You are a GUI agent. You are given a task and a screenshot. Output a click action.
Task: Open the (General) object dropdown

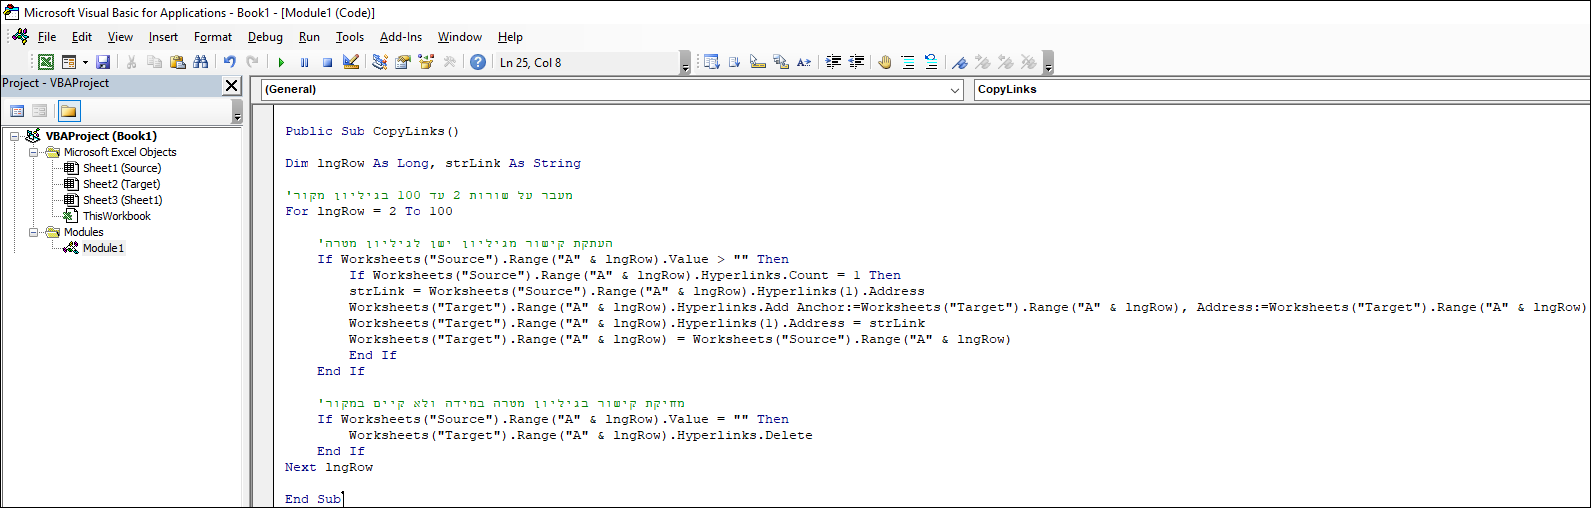(x=954, y=90)
